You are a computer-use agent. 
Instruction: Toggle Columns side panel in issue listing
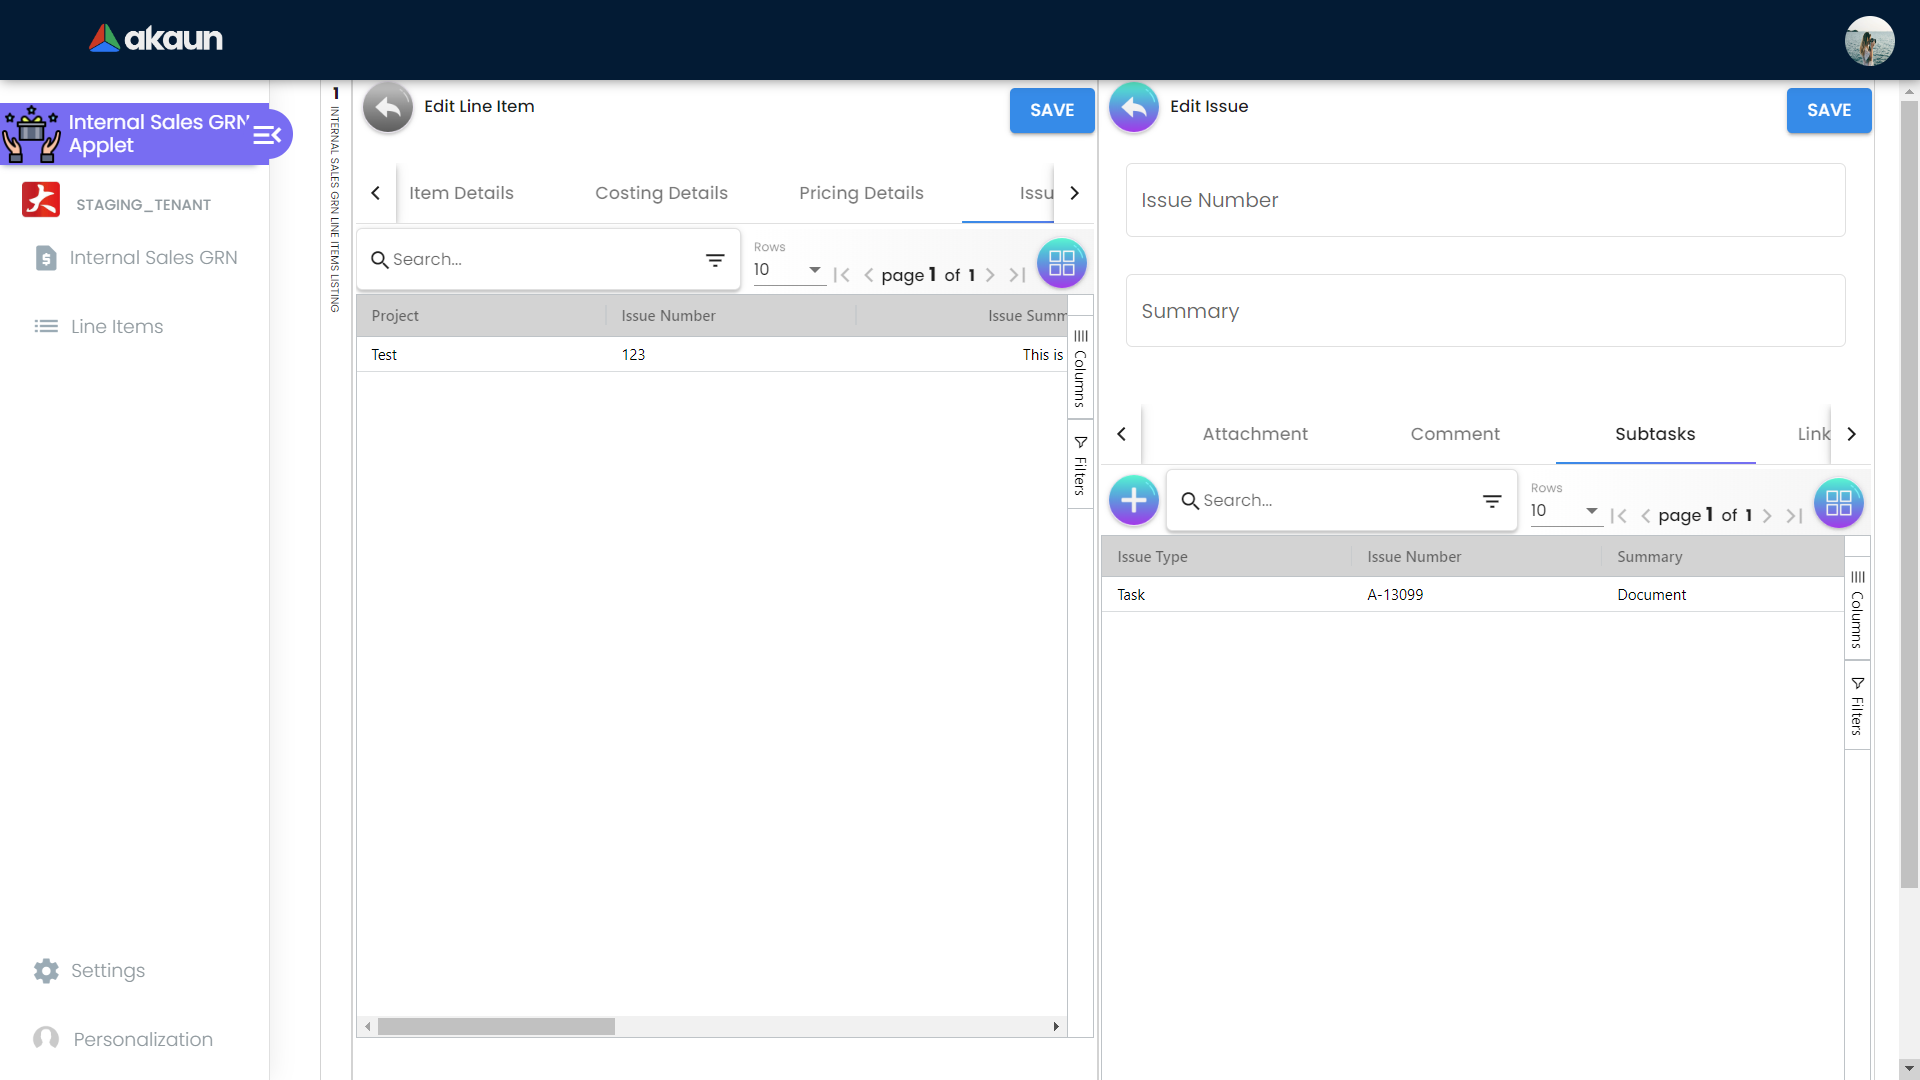click(1080, 368)
